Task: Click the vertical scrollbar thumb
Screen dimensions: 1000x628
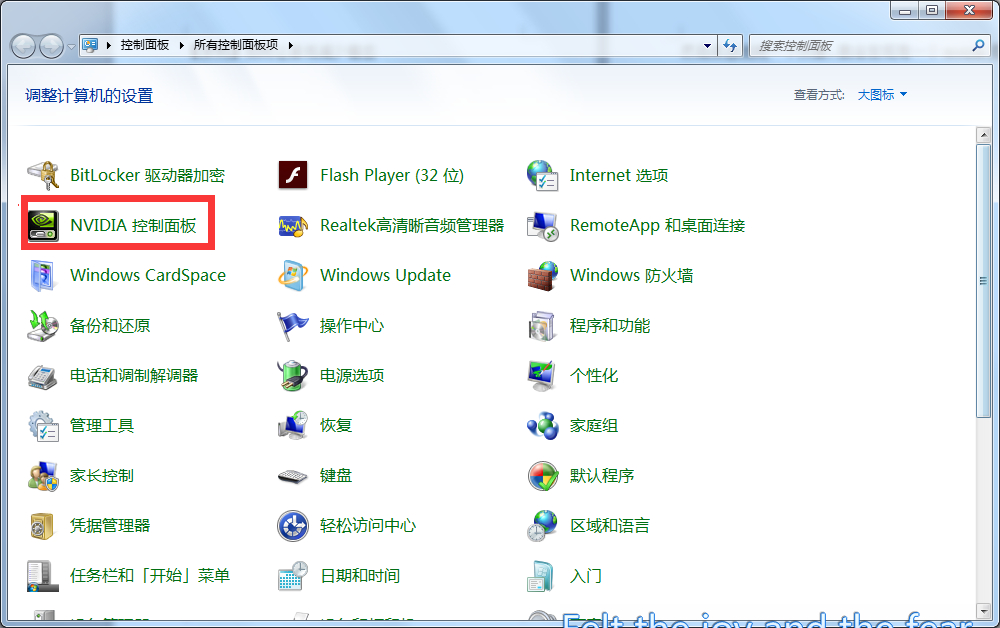Action: 983,281
